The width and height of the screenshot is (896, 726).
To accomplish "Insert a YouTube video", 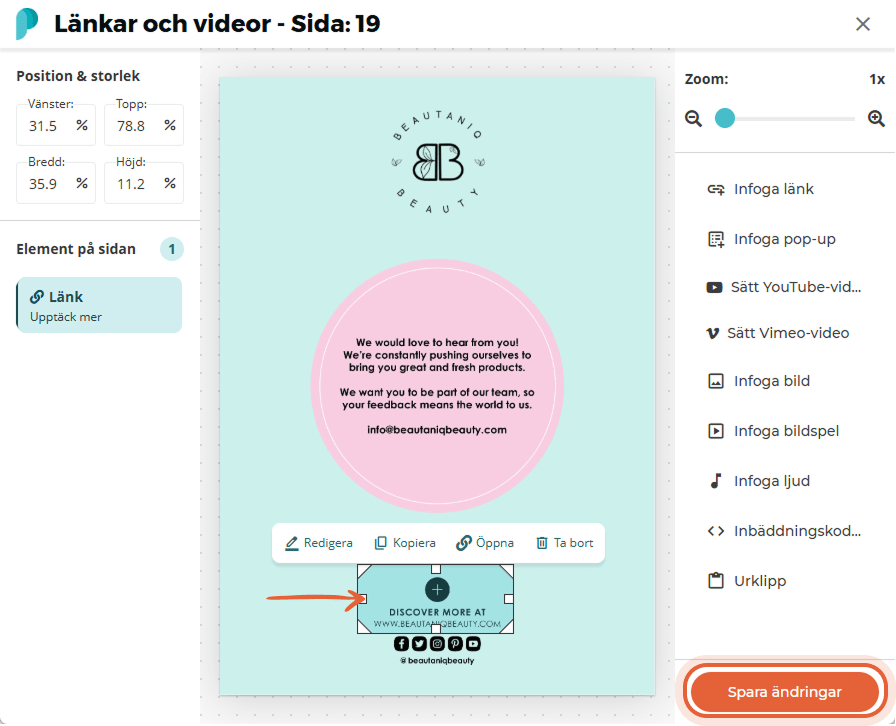I will click(785, 287).
